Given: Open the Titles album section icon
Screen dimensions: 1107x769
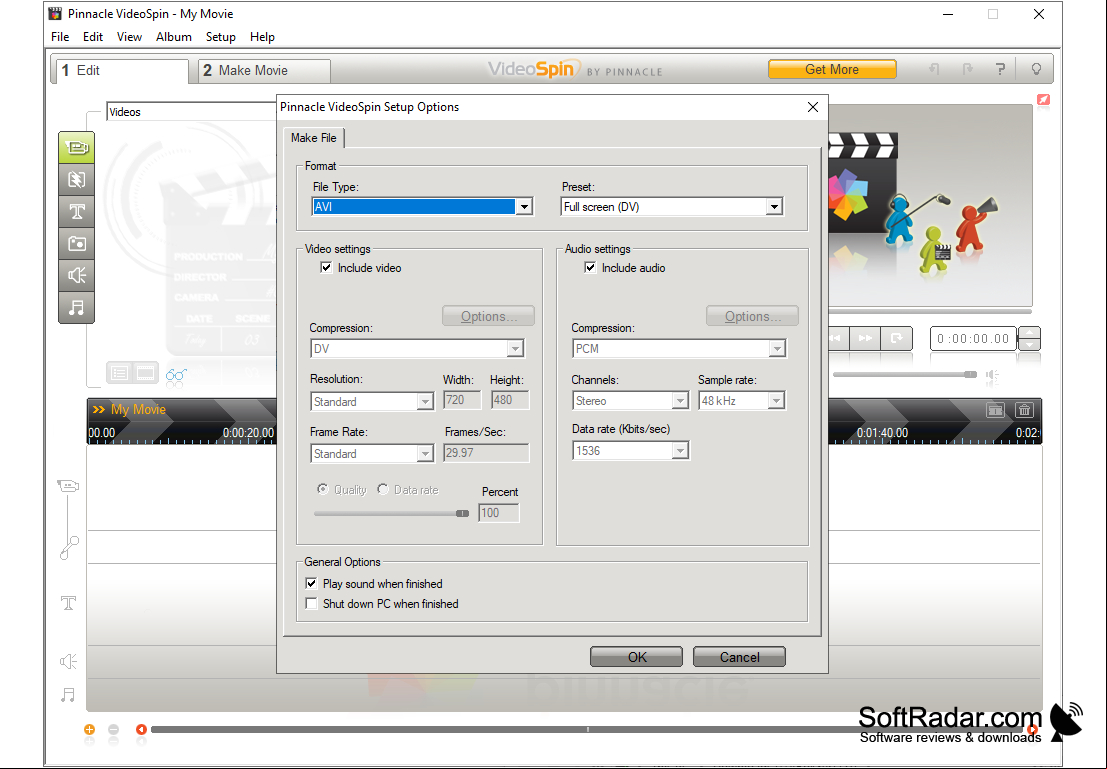Looking at the screenshot, I should point(76,211).
